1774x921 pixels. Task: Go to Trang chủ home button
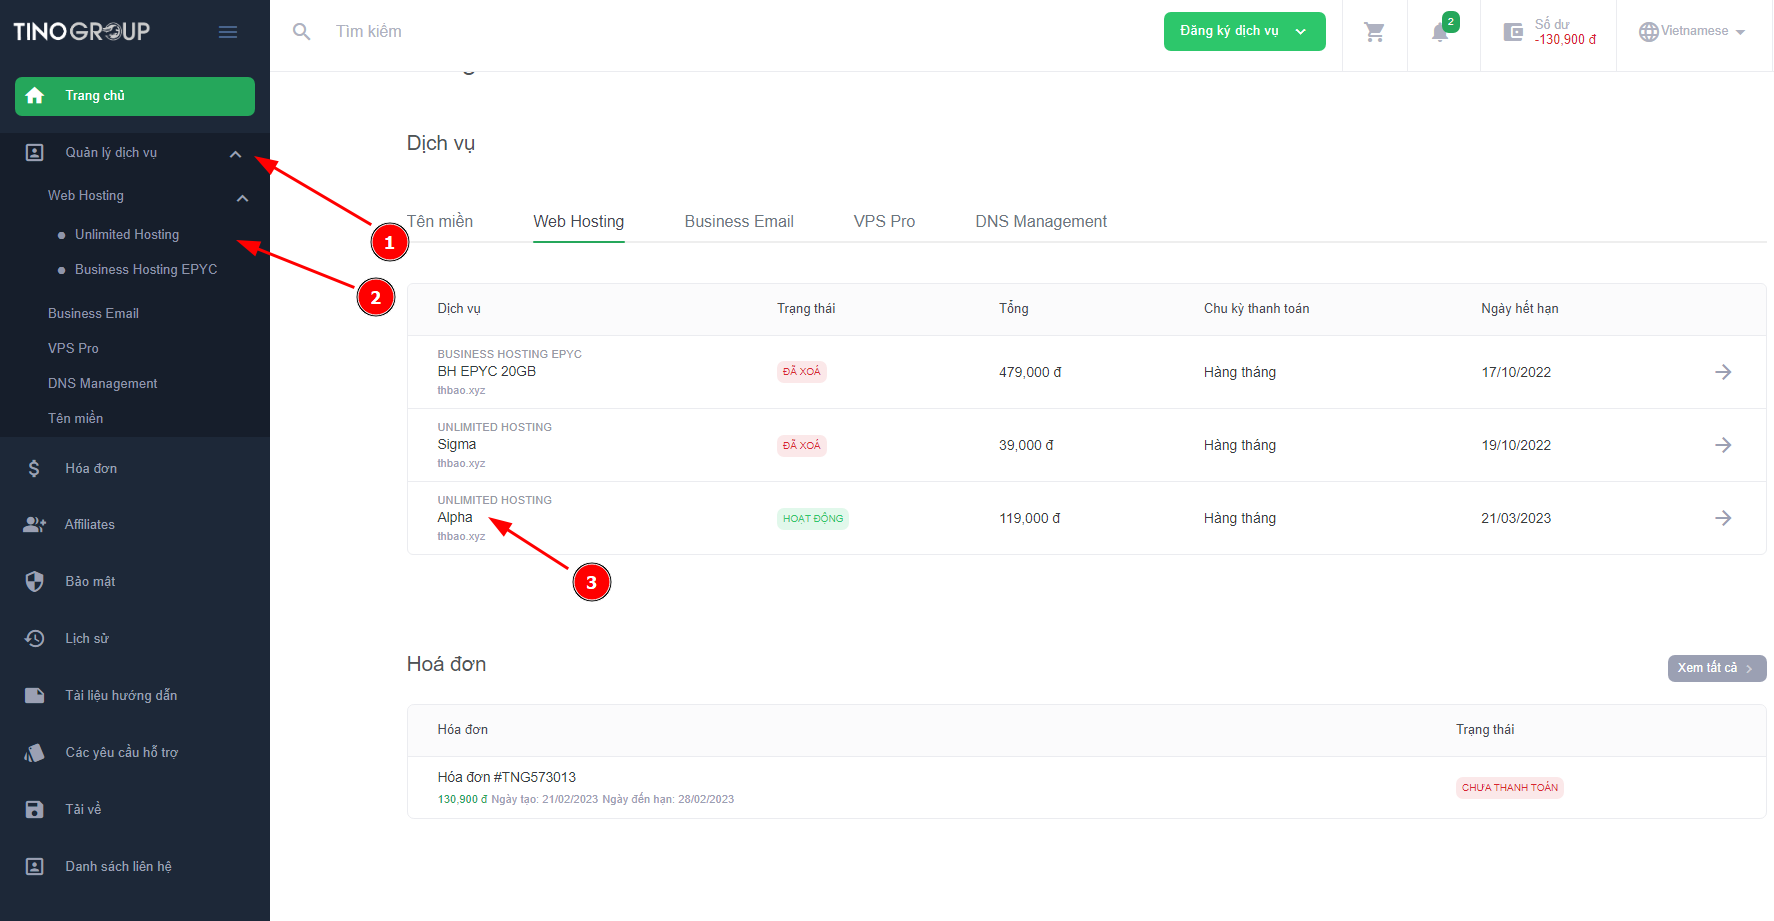tap(135, 96)
